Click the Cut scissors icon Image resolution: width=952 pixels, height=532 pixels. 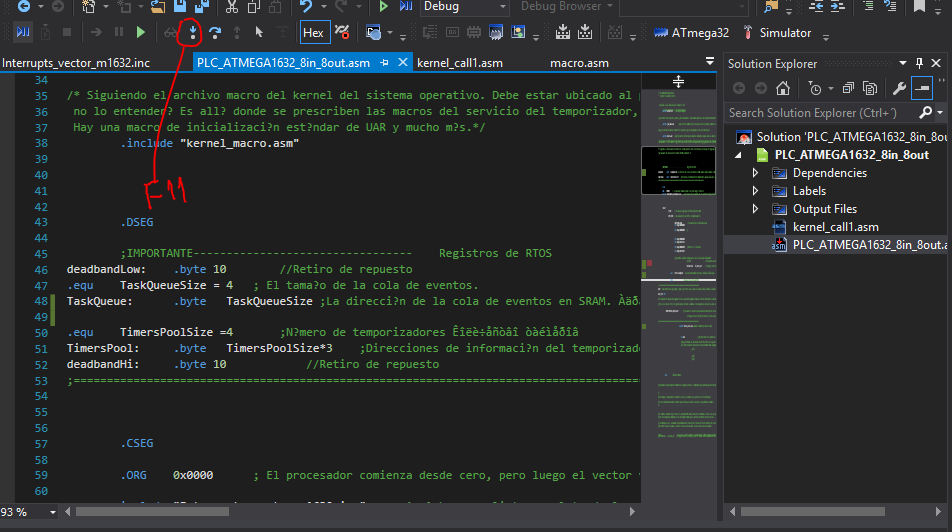pos(231,7)
